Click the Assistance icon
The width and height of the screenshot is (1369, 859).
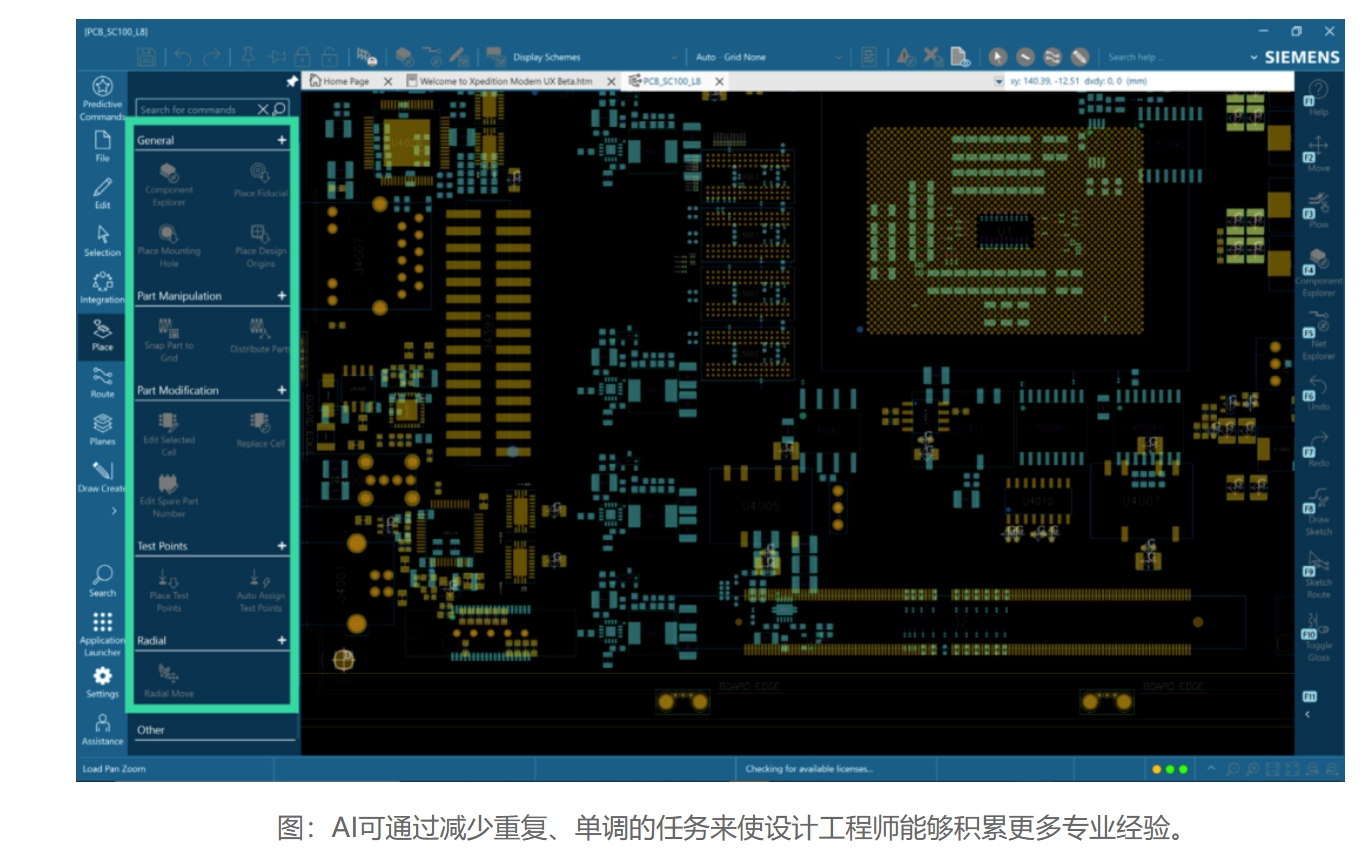(x=102, y=728)
